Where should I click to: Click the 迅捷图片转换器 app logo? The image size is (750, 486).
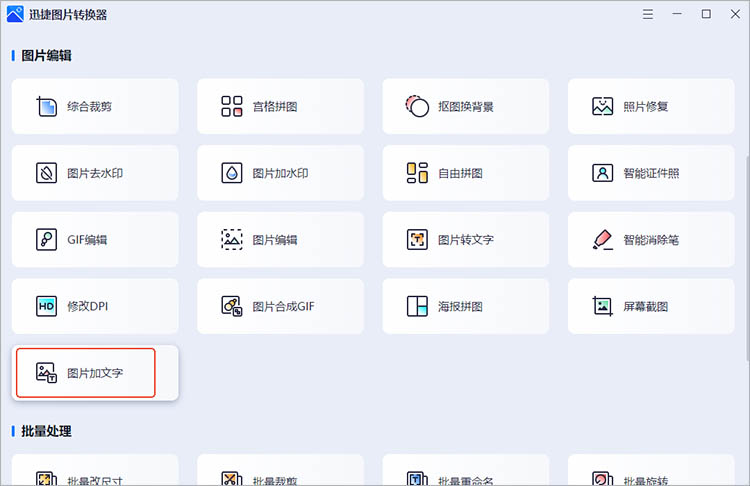click(x=15, y=14)
